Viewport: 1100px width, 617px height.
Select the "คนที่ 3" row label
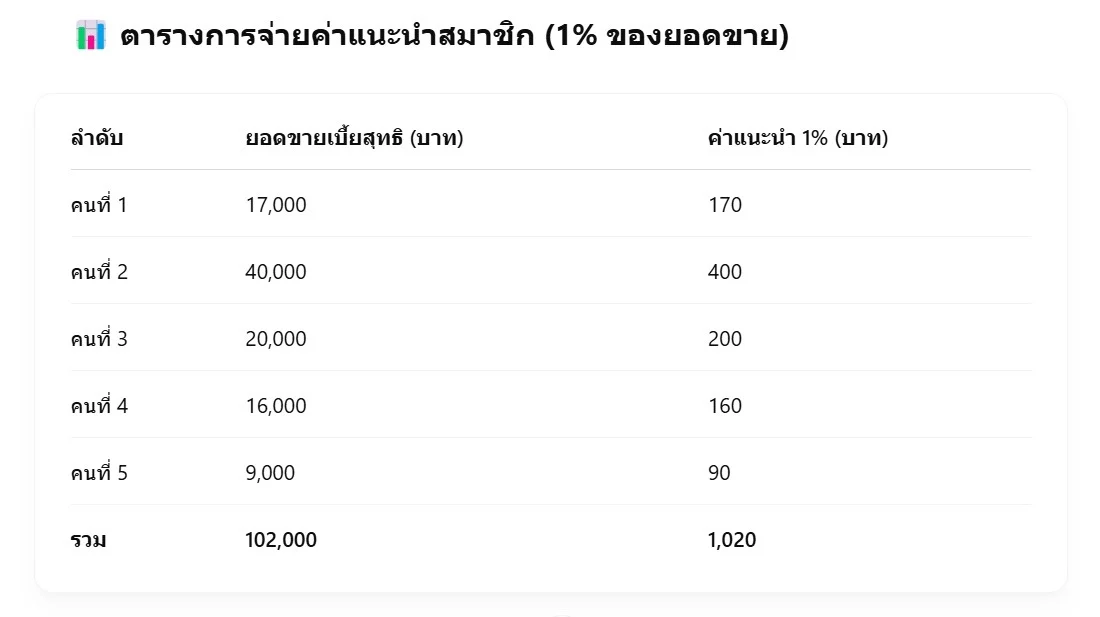tap(99, 339)
